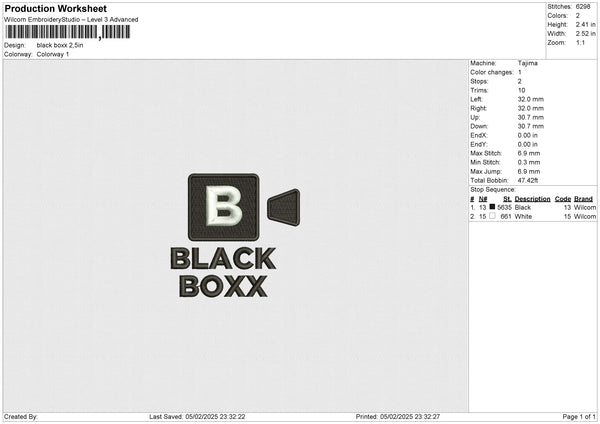
Task: Click the Colors value 2 in the header
Action: click(578, 16)
